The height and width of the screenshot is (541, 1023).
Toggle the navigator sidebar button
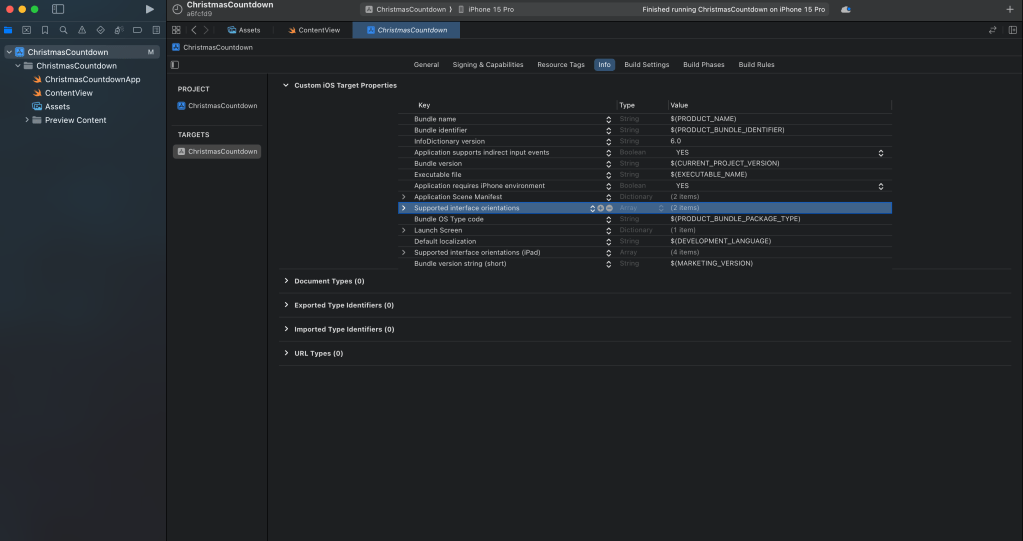click(58, 9)
